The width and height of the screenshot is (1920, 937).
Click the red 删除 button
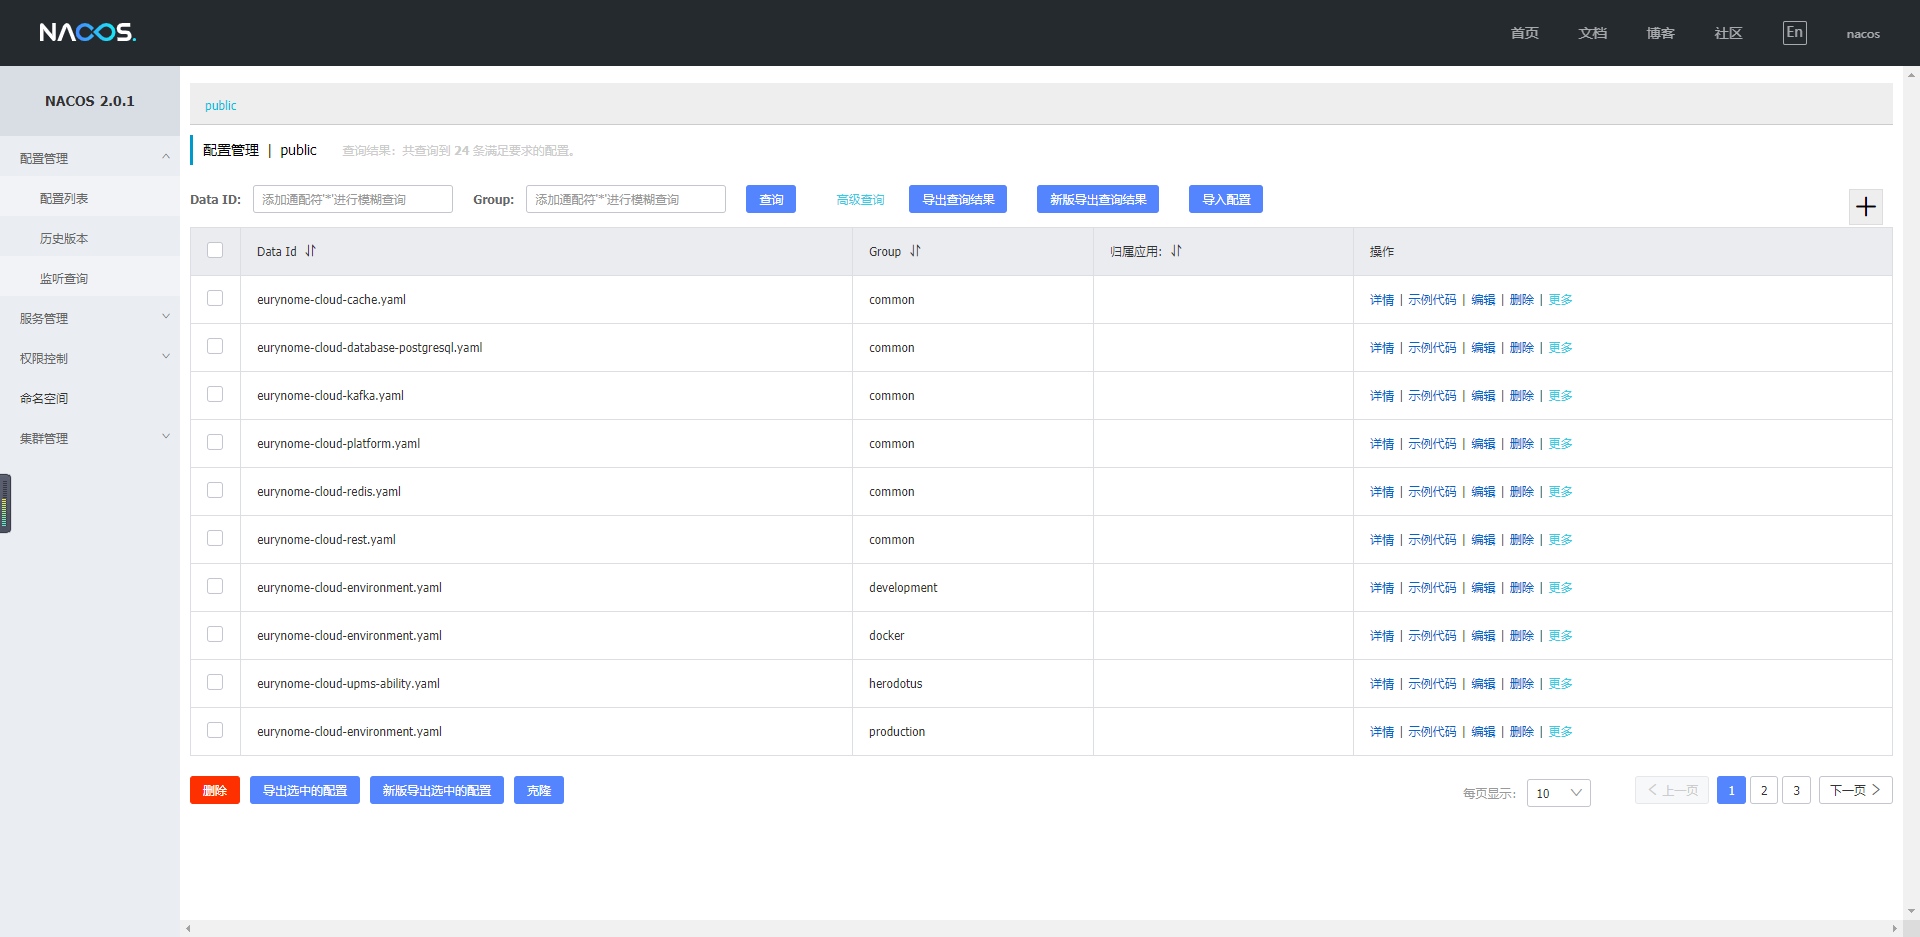[215, 790]
